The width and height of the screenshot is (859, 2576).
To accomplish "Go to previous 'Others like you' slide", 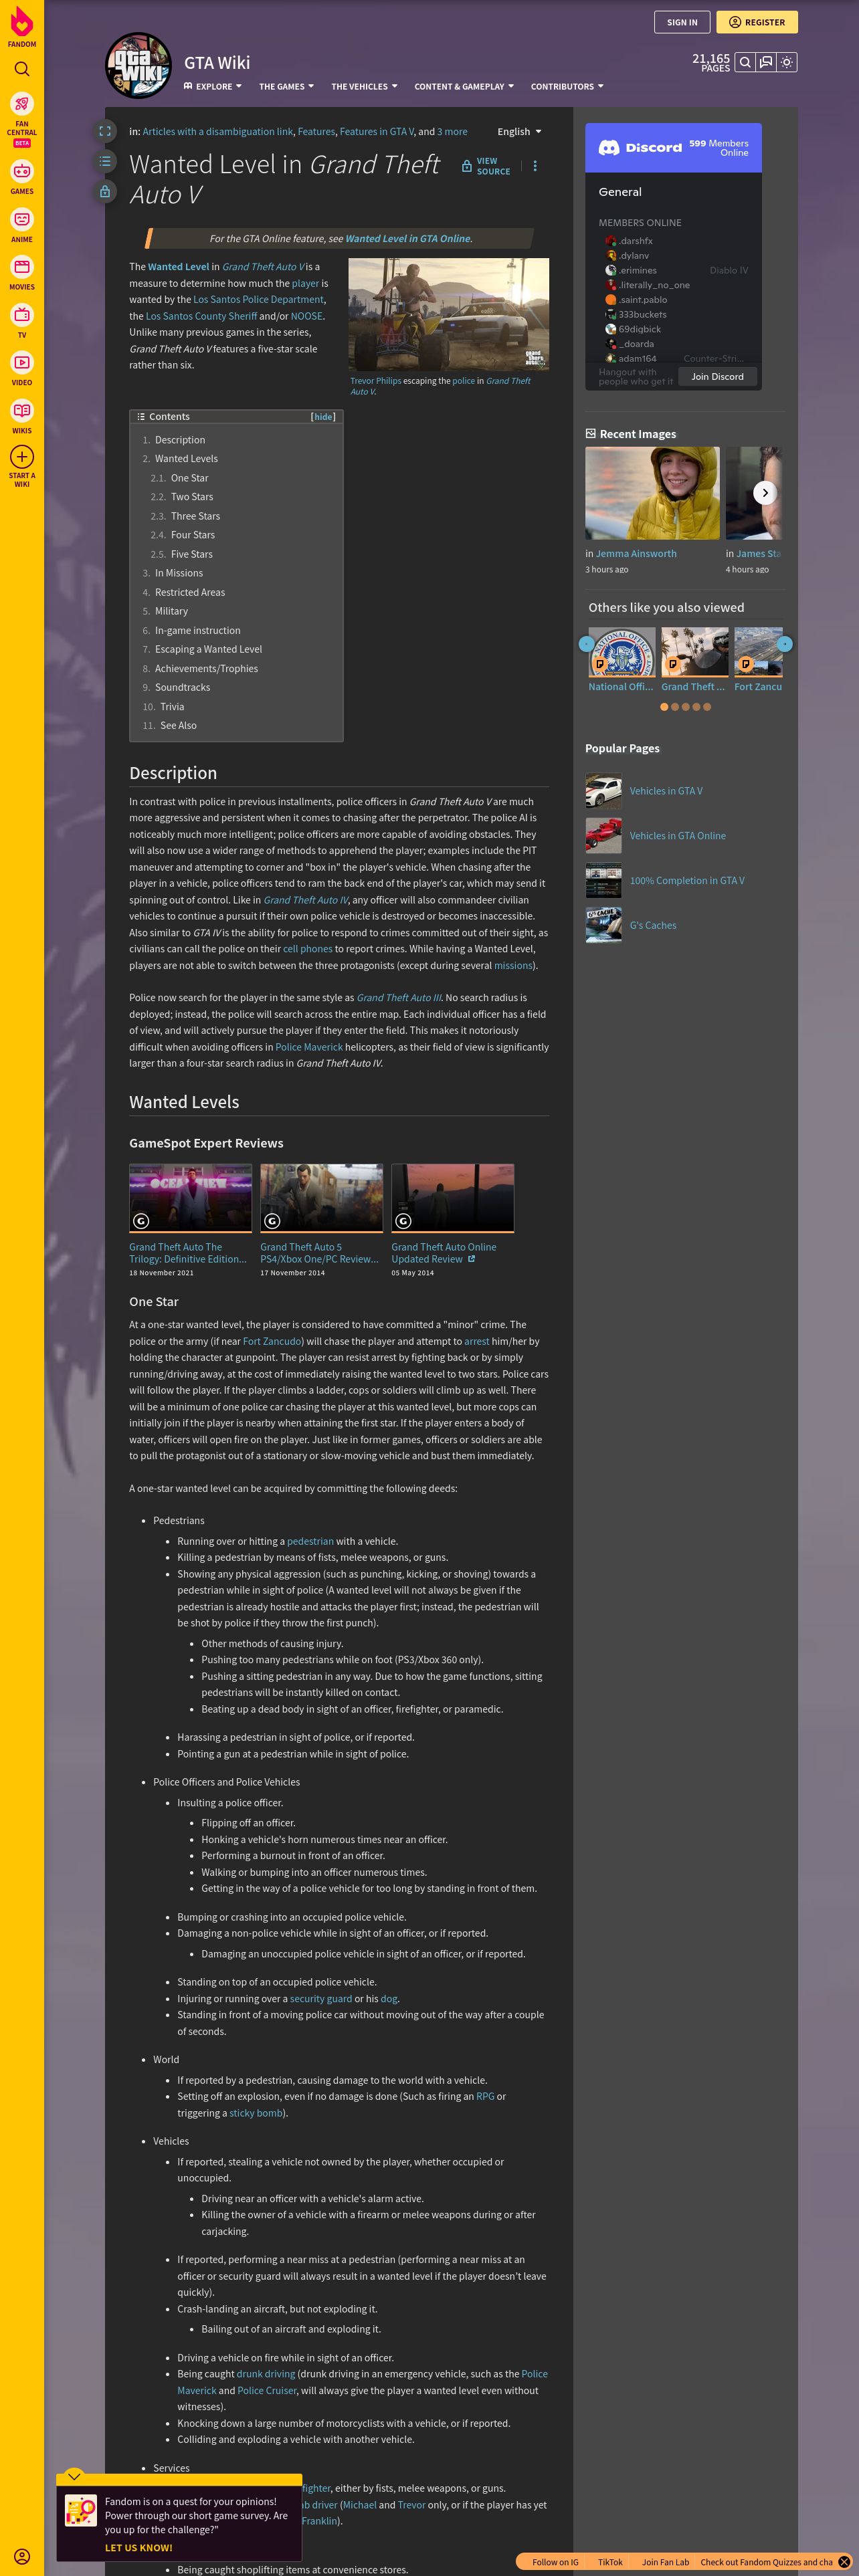I will coord(586,644).
